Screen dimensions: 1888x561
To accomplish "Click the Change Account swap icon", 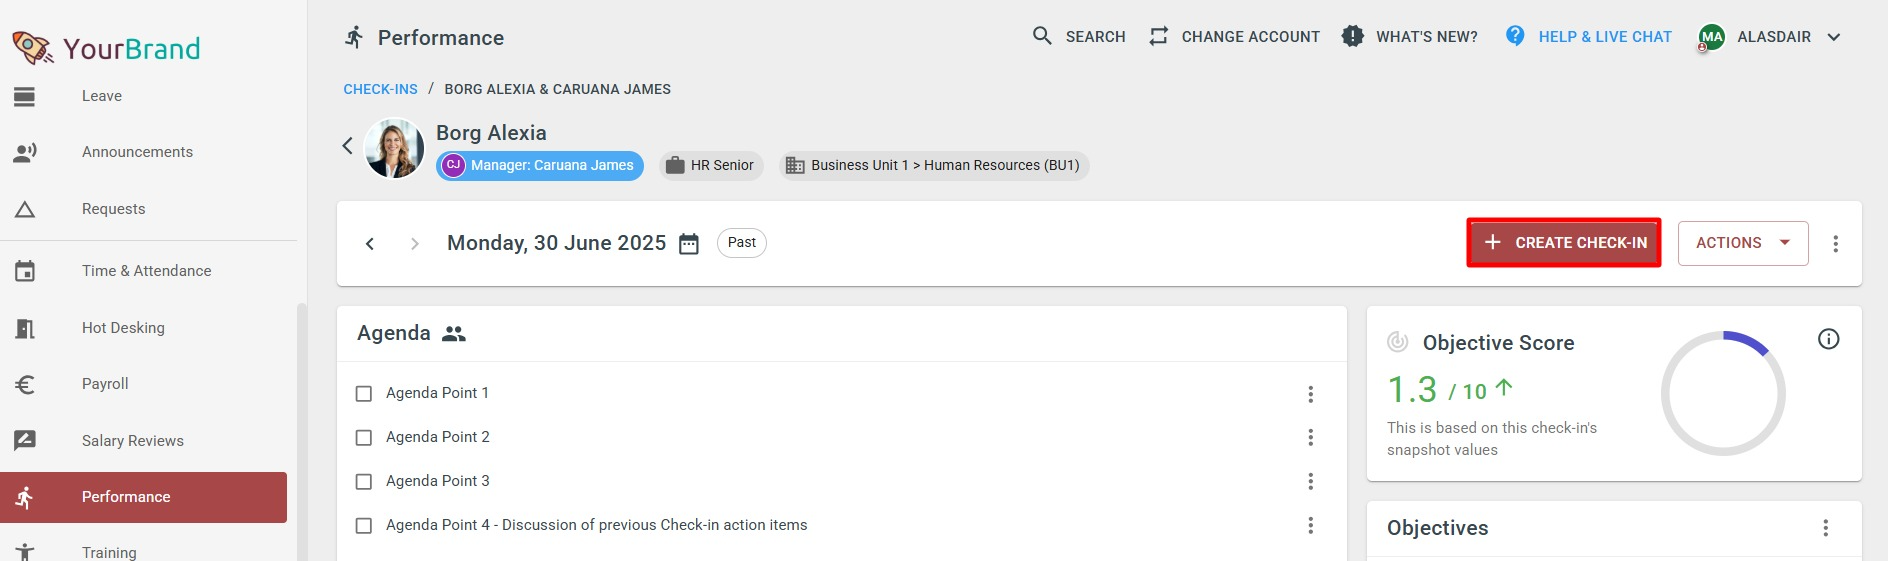I will click(1158, 36).
